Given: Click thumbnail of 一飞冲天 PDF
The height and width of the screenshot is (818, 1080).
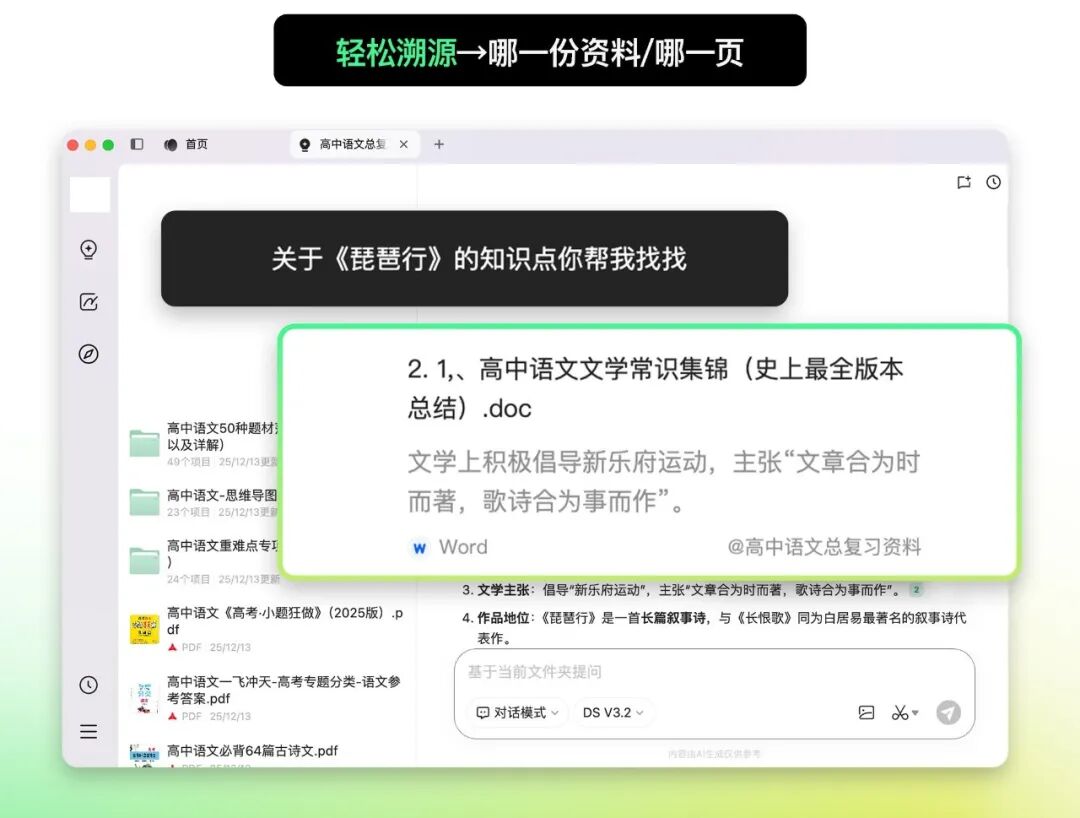Looking at the screenshot, I should (x=145, y=698).
